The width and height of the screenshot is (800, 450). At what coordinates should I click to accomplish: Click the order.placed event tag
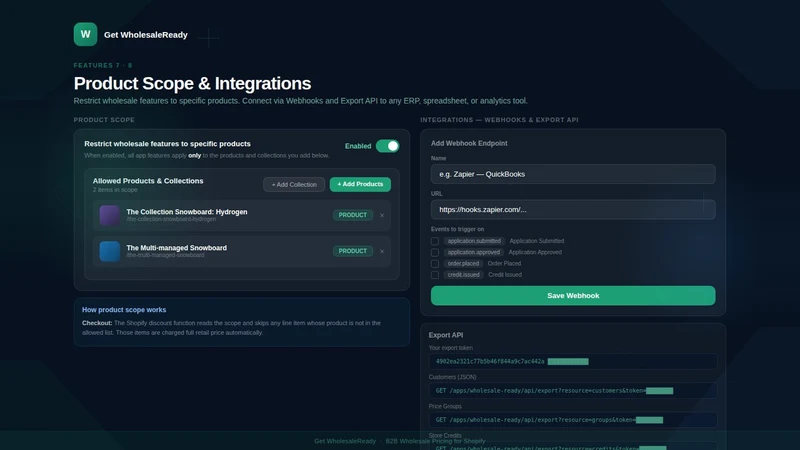pos(463,263)
